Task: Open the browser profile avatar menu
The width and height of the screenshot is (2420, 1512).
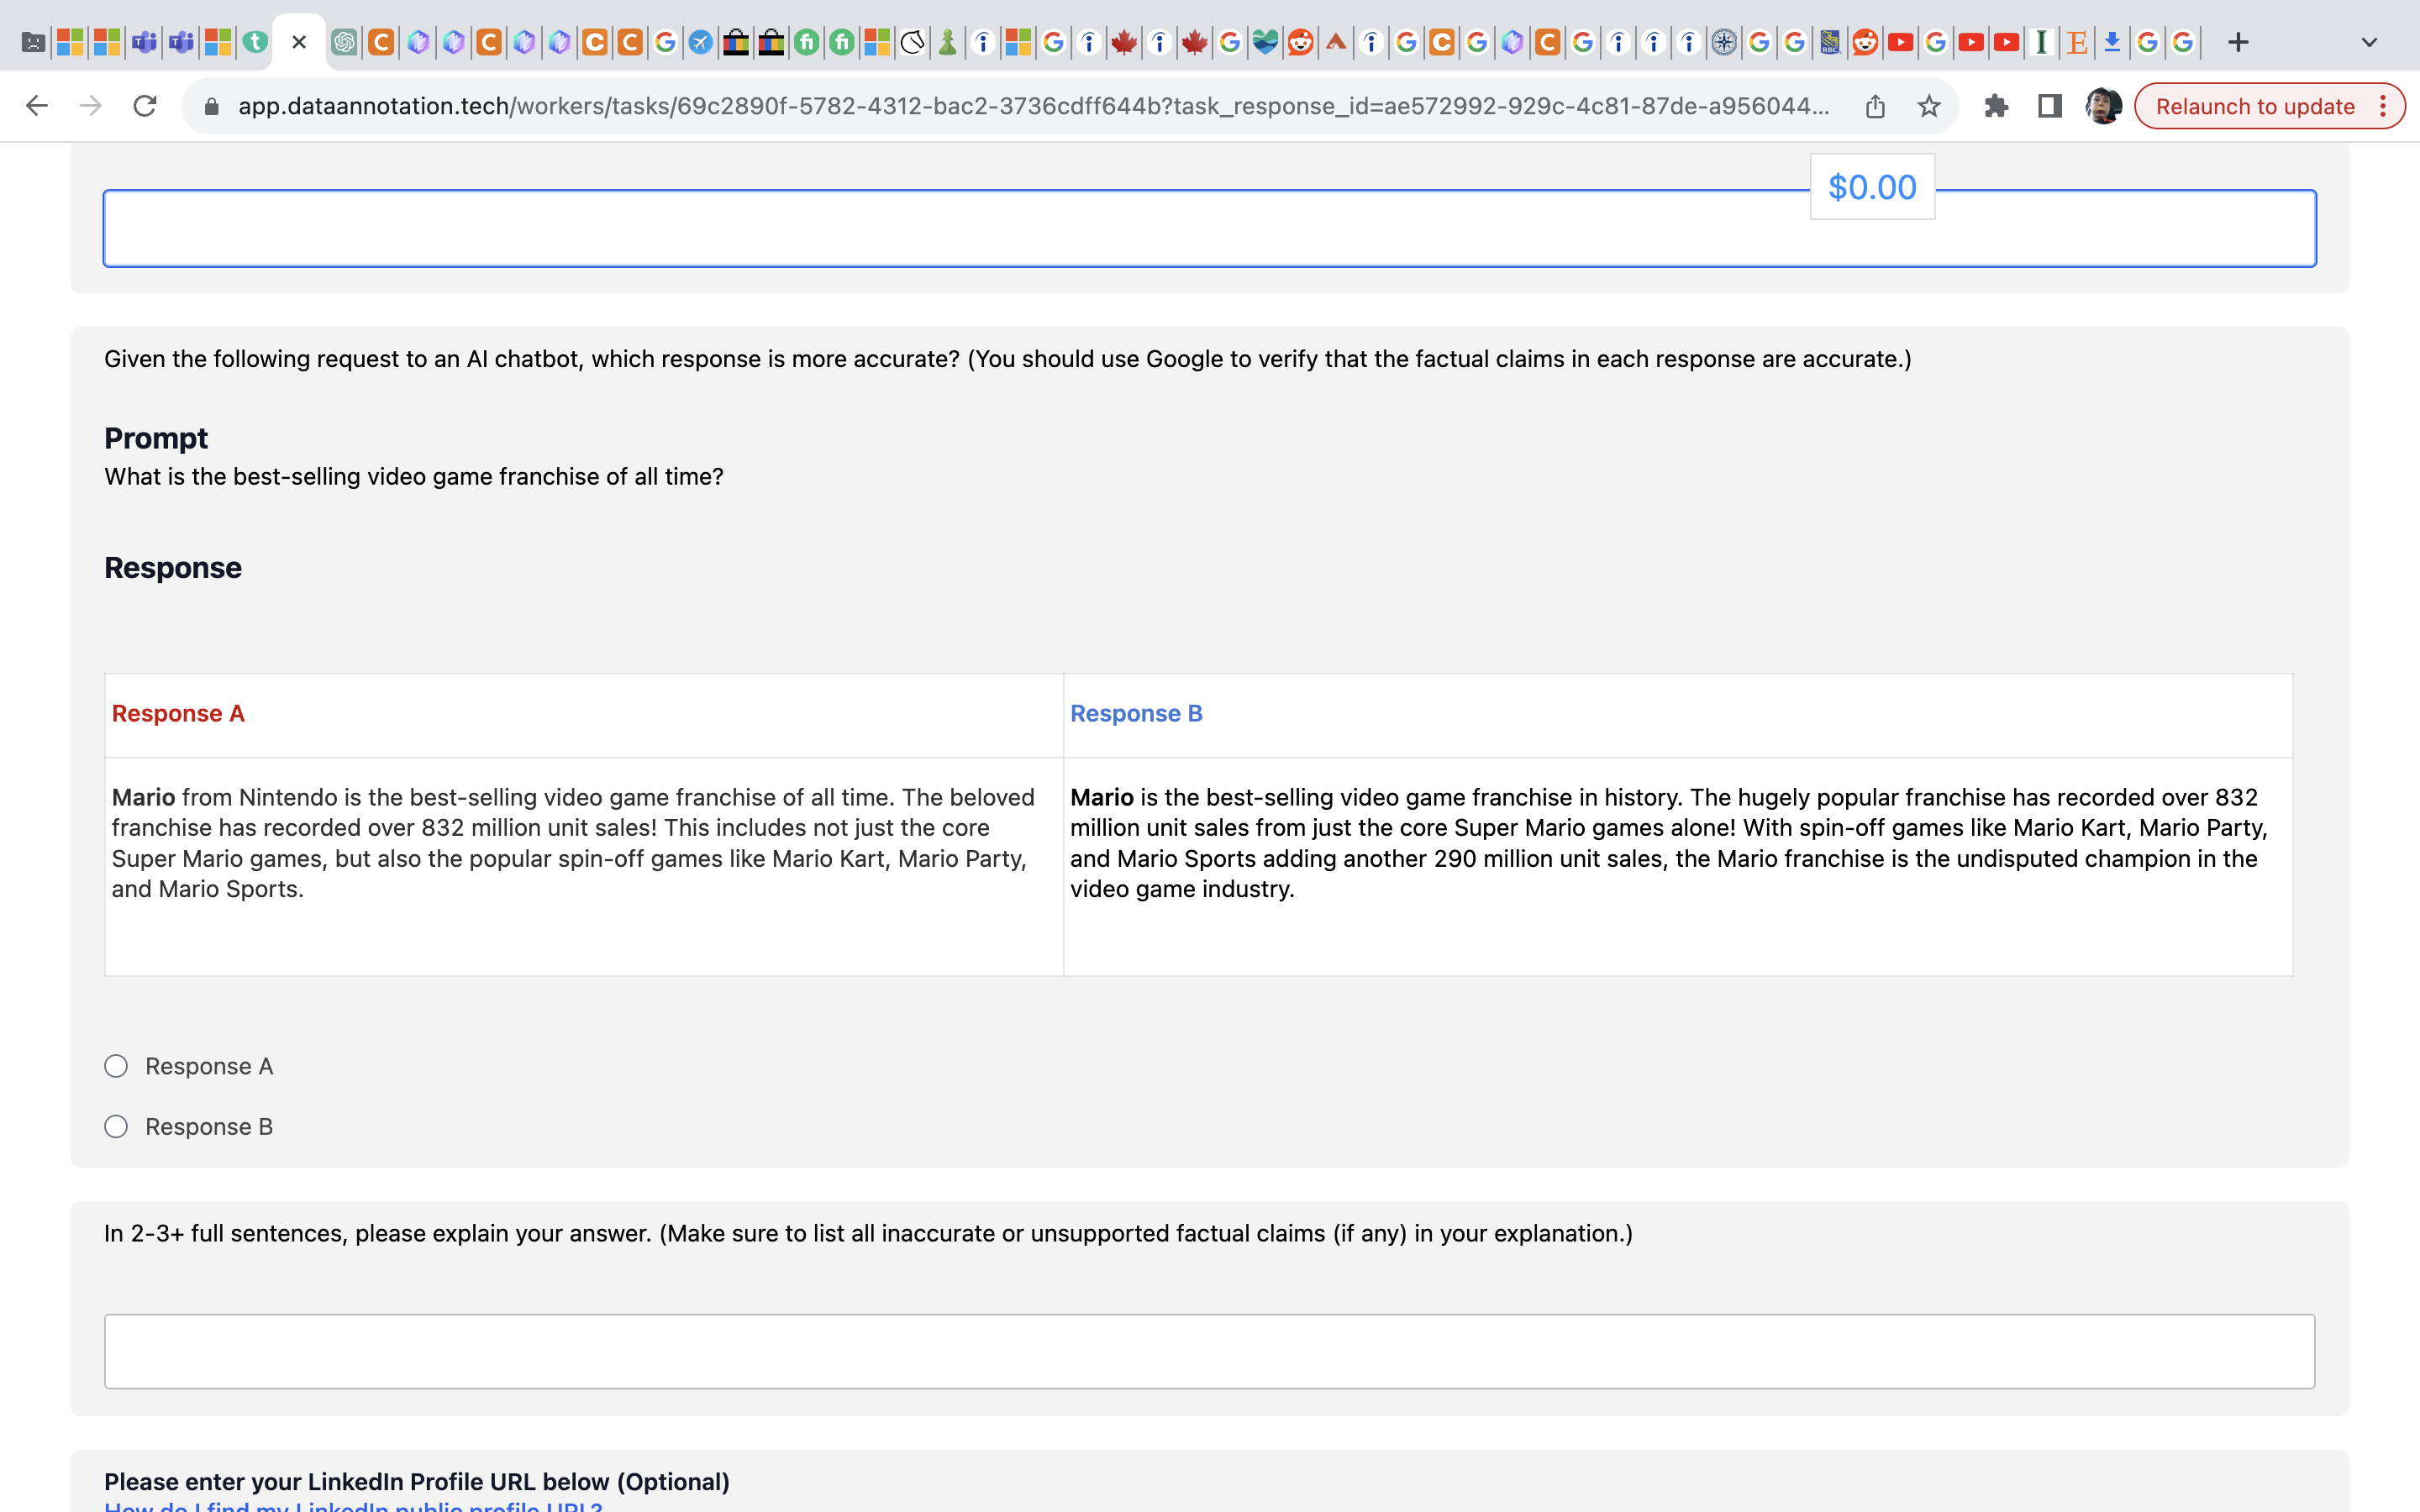Action: [2105, 104]
